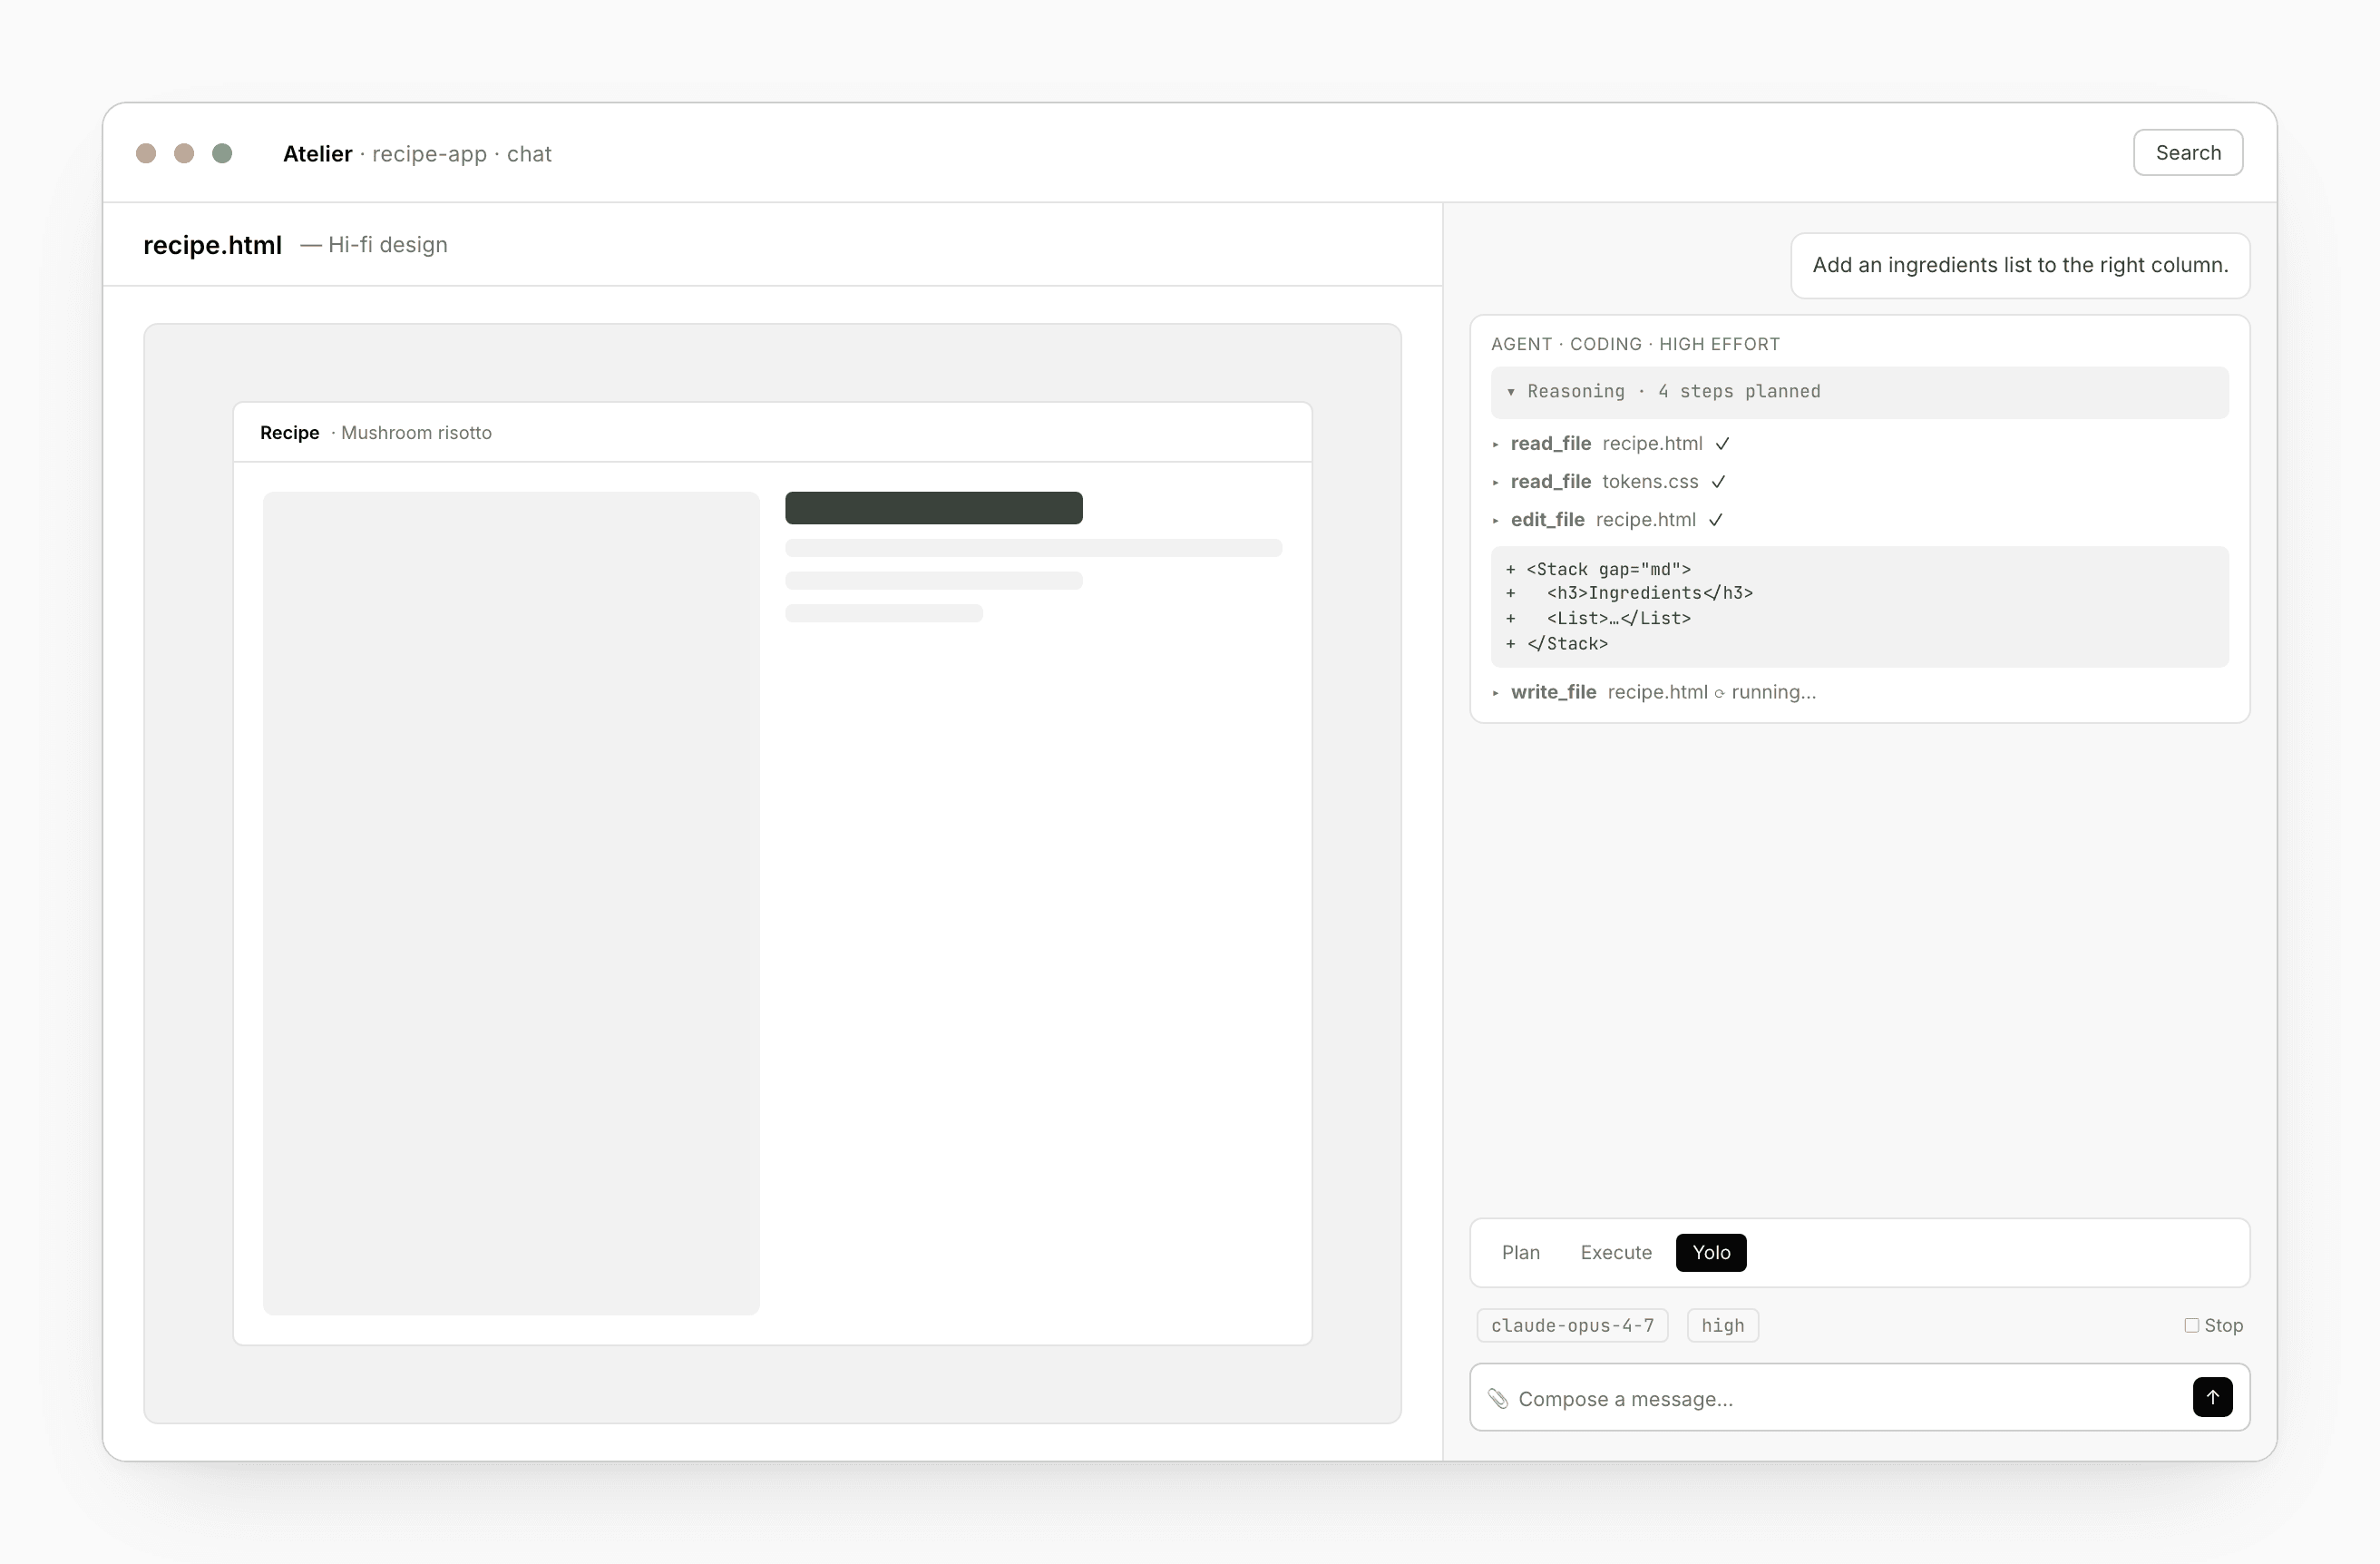Click the Atelier app name
Viewport: 2380px width, 1564px height.
[317, 154]
